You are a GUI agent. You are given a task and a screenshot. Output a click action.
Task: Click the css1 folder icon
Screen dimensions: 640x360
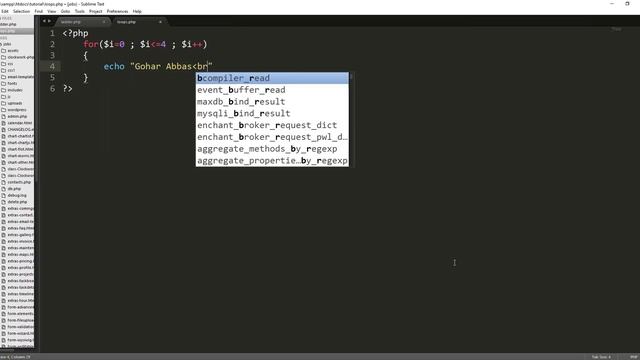(4, 70)
